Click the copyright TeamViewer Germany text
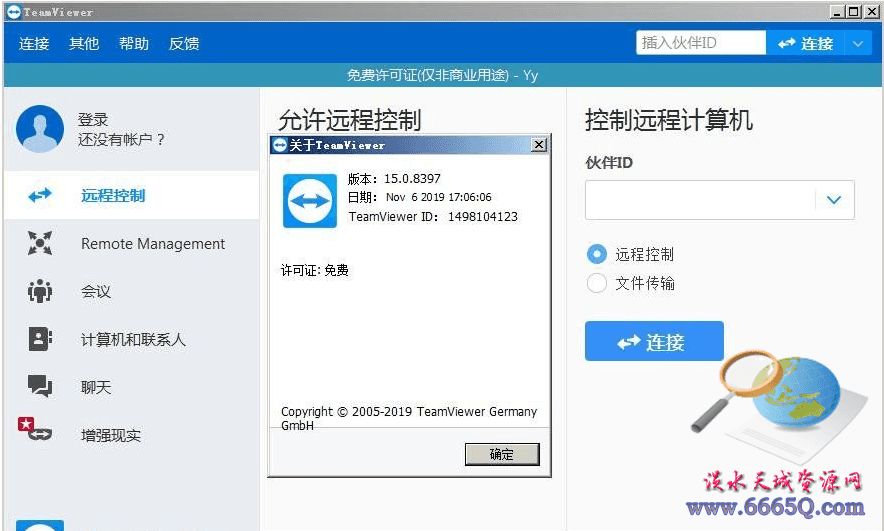The width and height of the screenshot is (884, 531). pyautogui.click(x=409, y=418)
